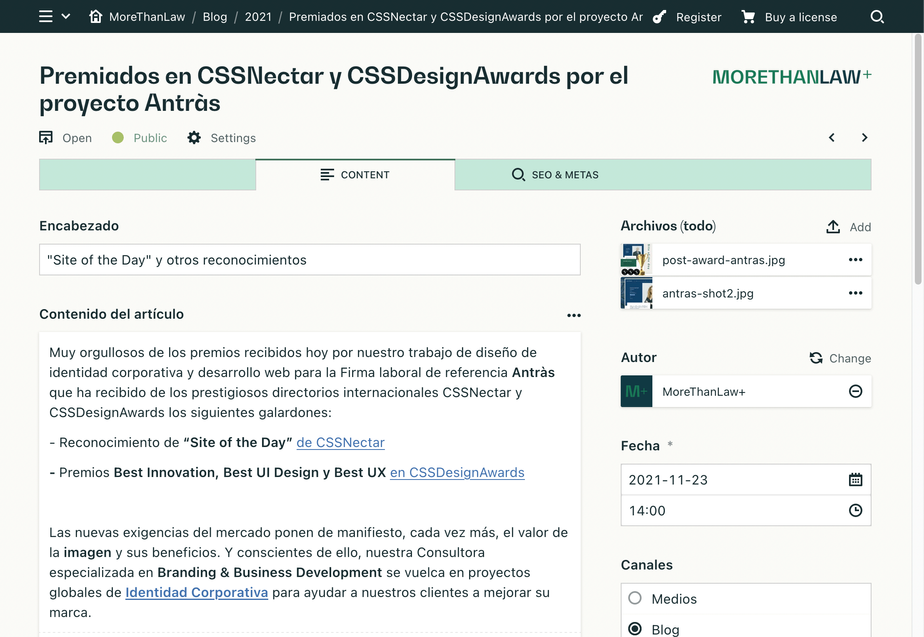The width and height of the screenshot is (924, 637).
Task: Select the Blog channel radio button
Action: pyautogui.click(x=635, y=629)
